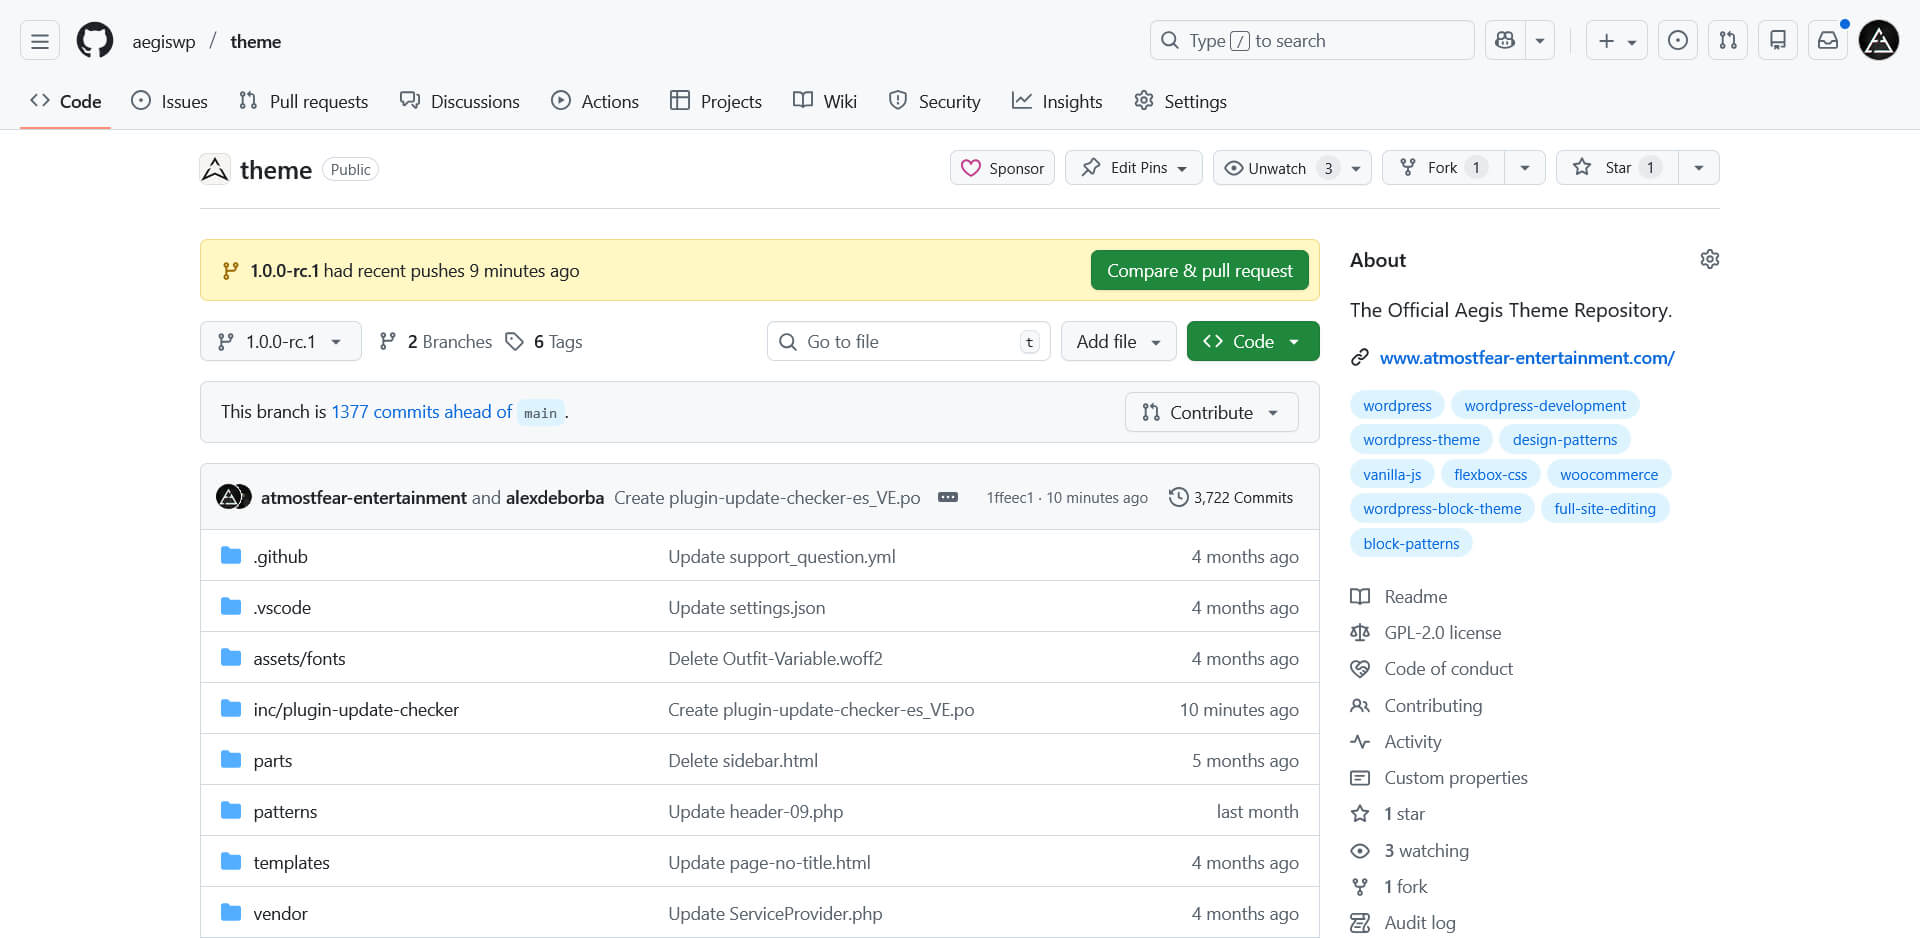Screen dimensions: 1920x938
Task: Star the theme repository
Action: click(x=1612, y=167)
